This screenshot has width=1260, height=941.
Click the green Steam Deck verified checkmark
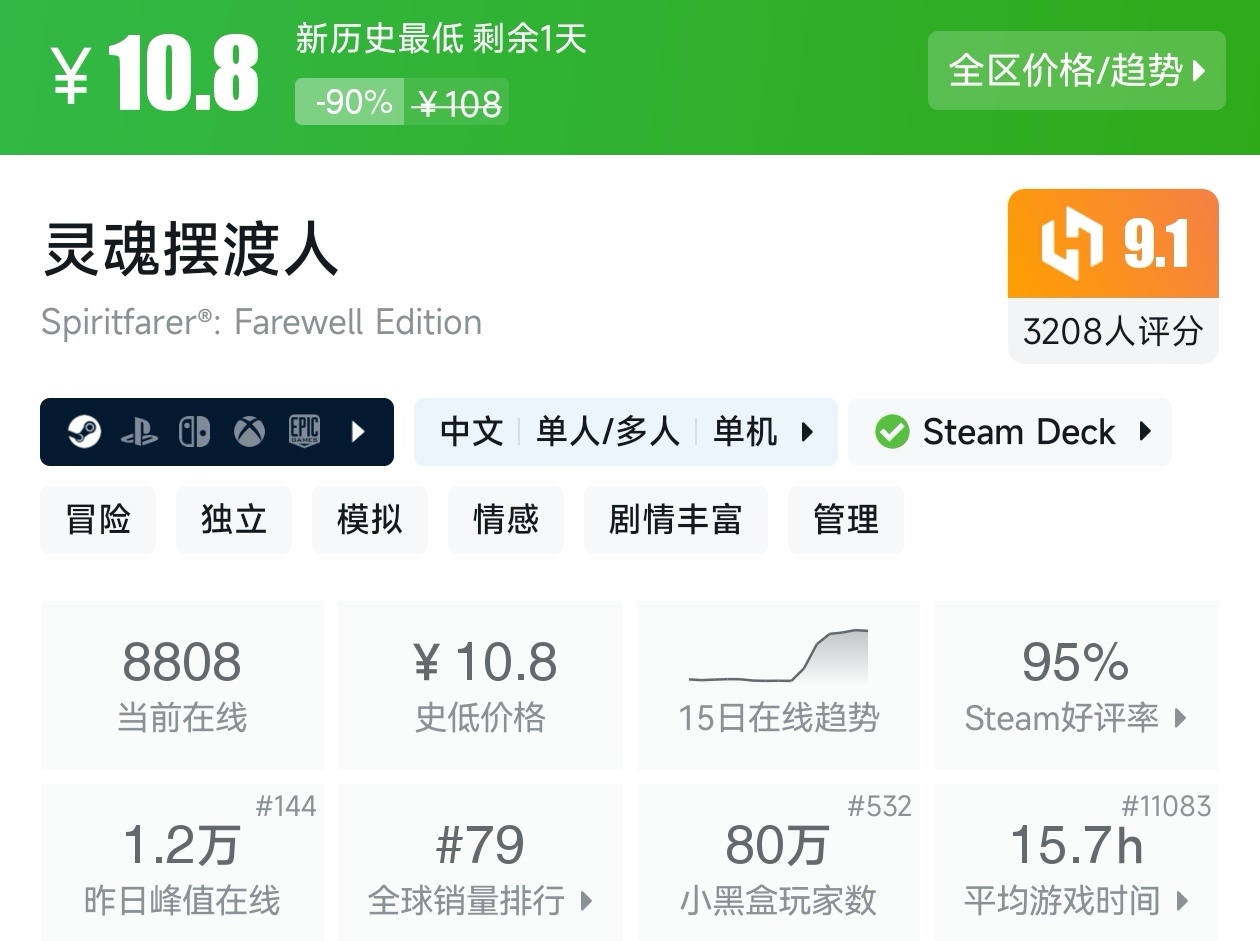(892, 432)
